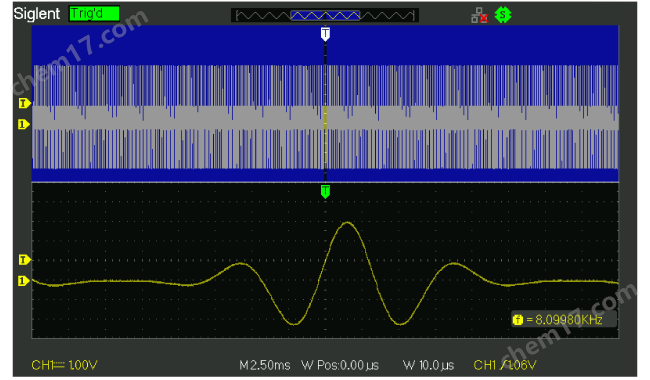Click the yellow f frequency icon
The image size is (650, 380).
coord(518,320)
